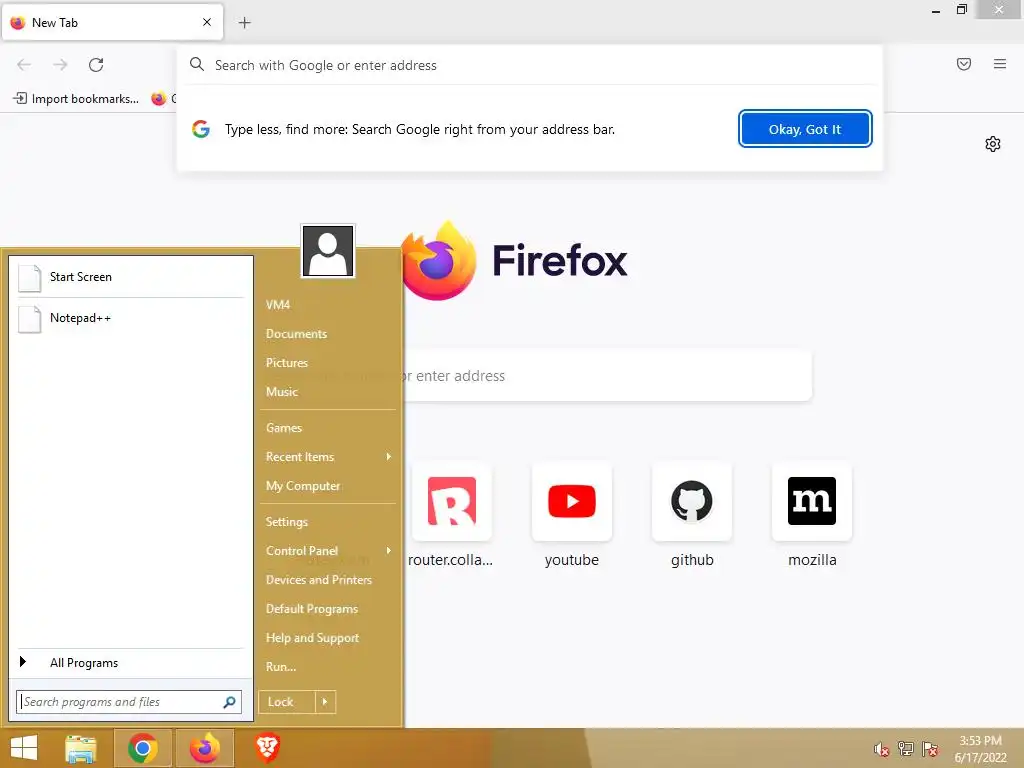Open Documents from the Start menu

[296, 334]
